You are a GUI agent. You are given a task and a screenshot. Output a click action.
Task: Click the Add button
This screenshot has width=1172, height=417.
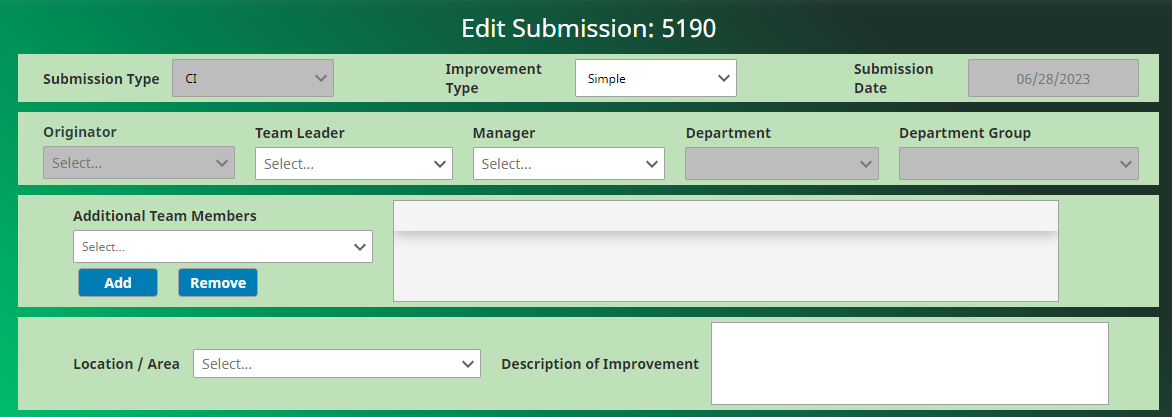[118, 282]
